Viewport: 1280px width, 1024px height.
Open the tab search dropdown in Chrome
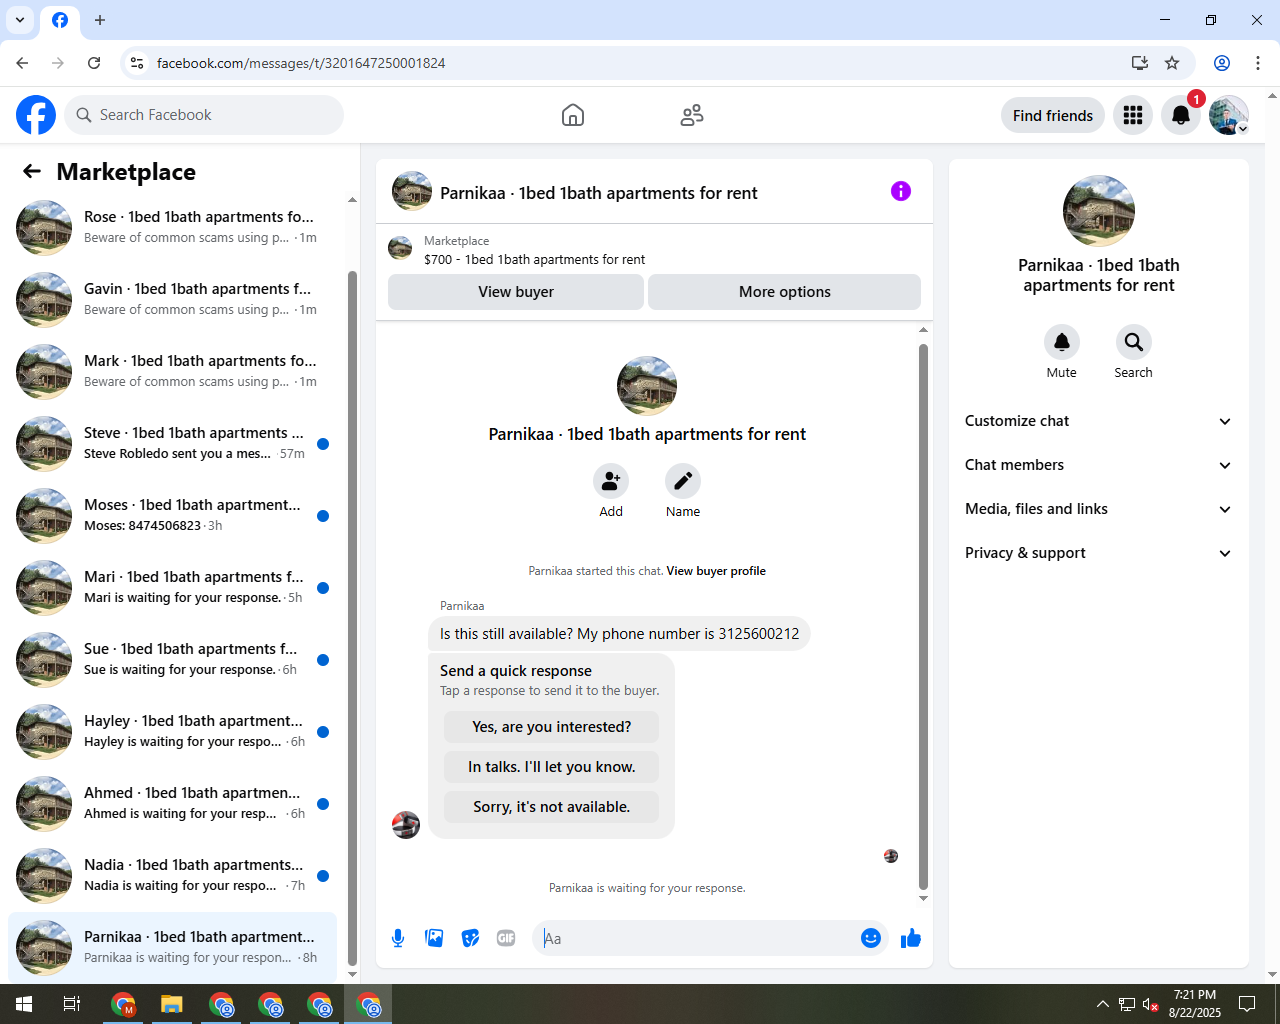(x=20, y=20)
